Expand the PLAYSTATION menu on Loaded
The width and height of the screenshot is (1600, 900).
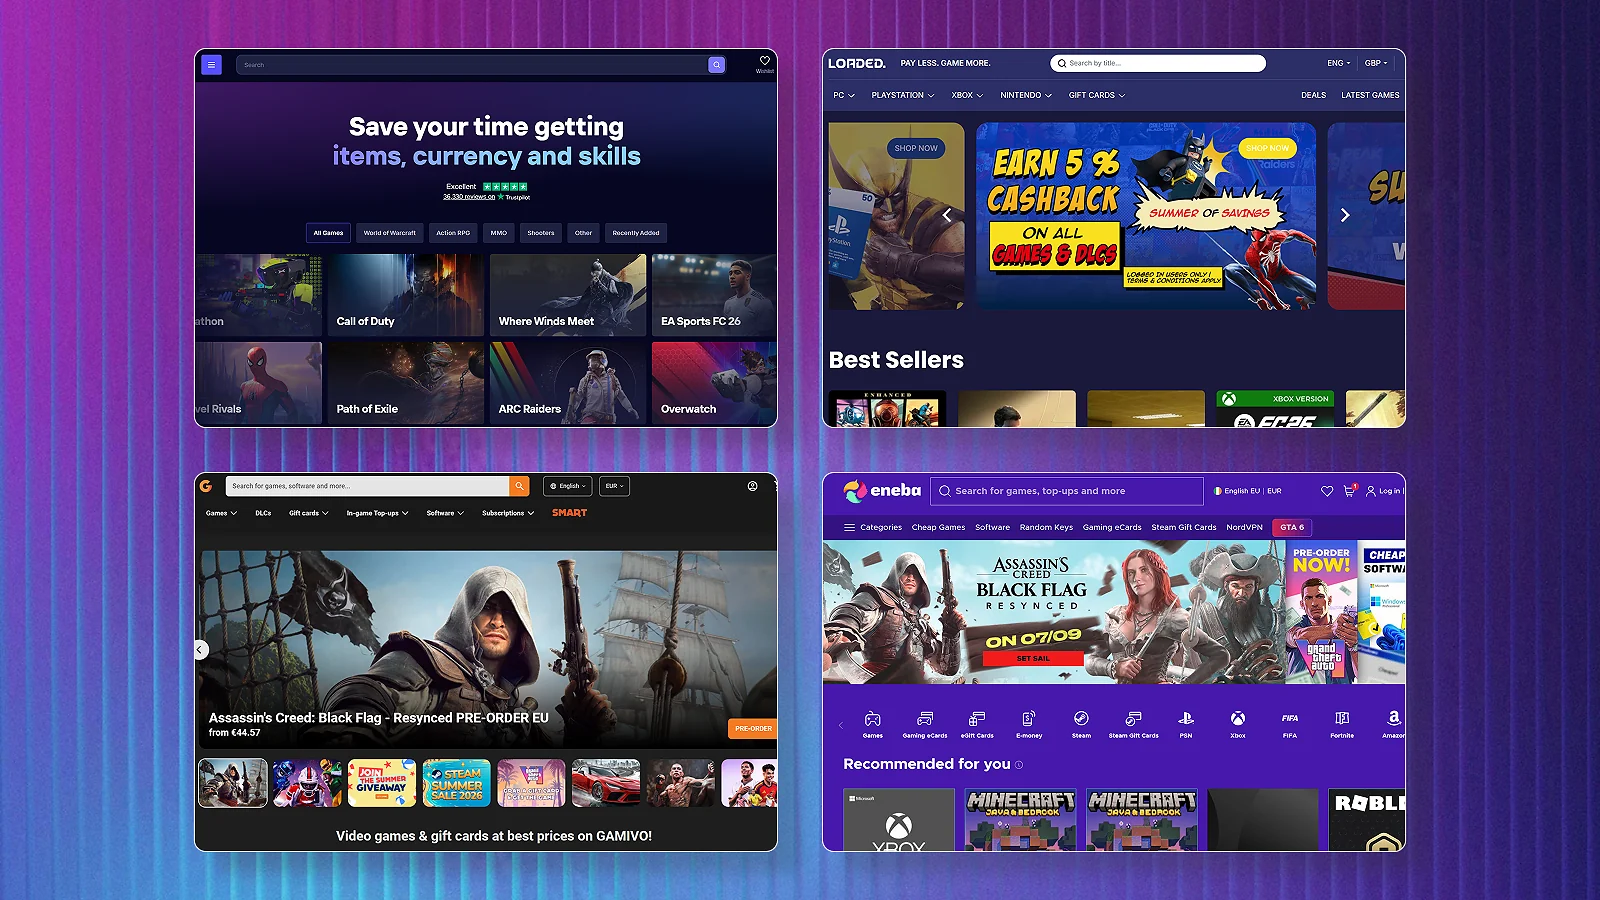click(903, 95)
